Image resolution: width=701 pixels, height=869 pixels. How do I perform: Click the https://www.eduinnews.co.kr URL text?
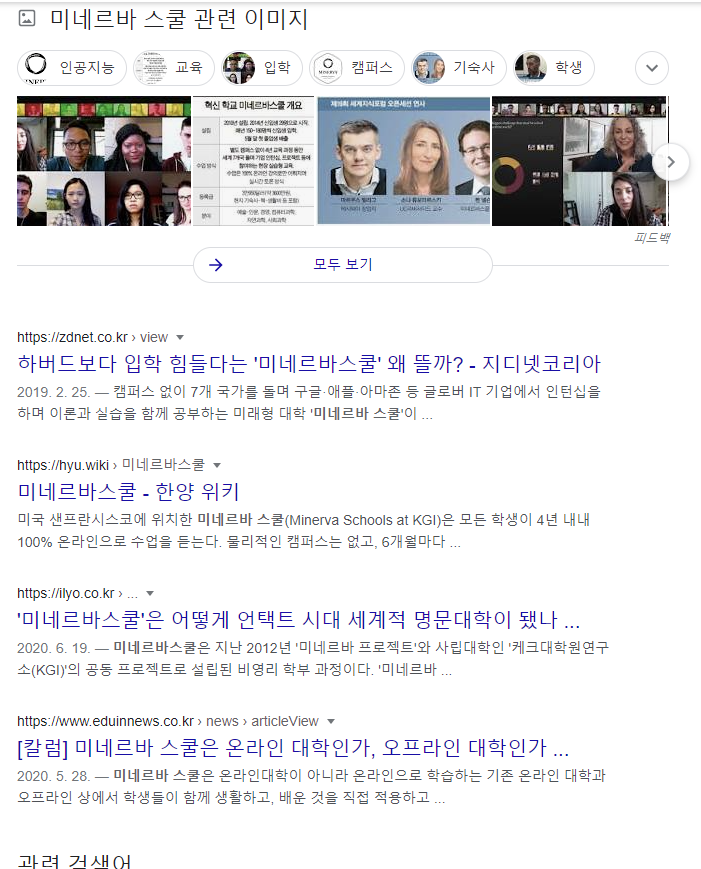pos(105,721)
